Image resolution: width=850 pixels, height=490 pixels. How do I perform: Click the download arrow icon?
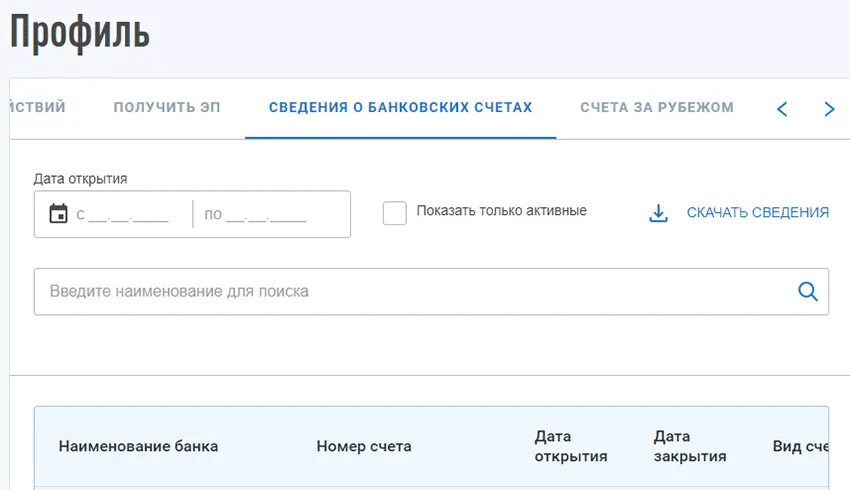tap(658, 214)
